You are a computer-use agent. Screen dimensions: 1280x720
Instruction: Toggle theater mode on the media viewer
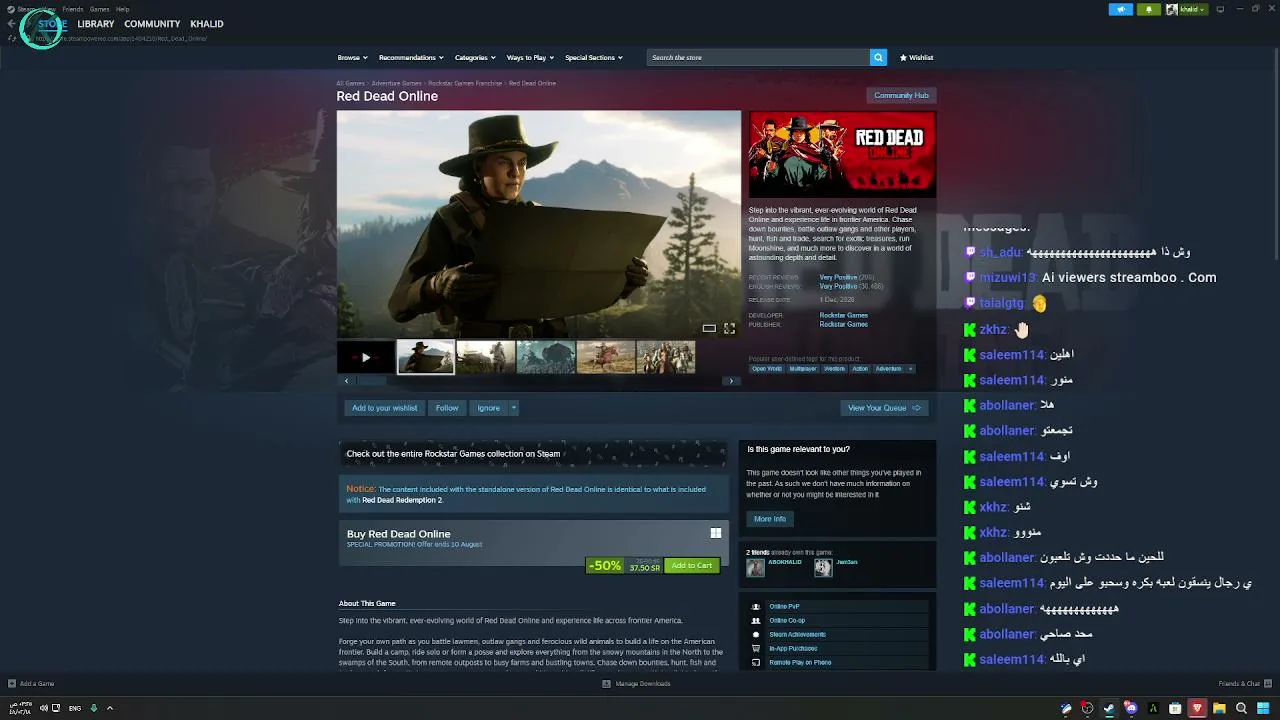[709, 328]
